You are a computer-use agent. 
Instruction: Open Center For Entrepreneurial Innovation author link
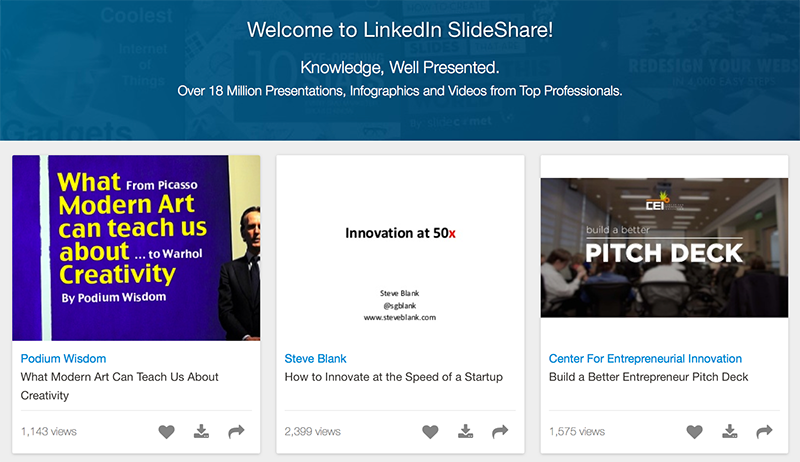[645, 358]
